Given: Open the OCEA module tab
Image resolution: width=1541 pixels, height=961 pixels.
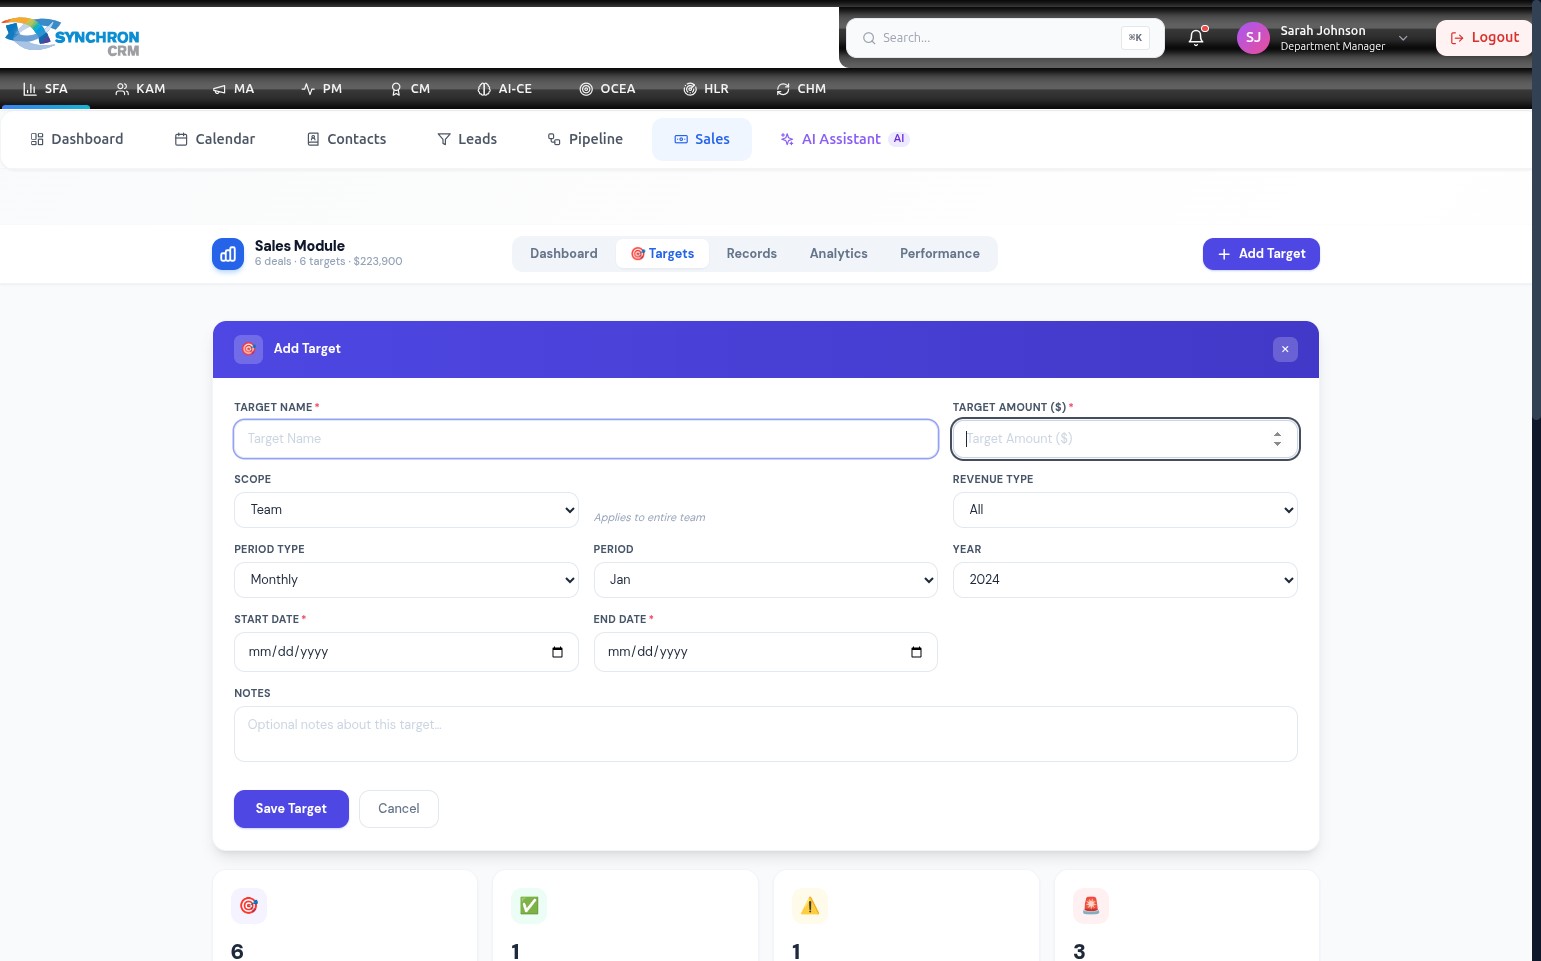Looking at the screenshot, I should (607, 89).
